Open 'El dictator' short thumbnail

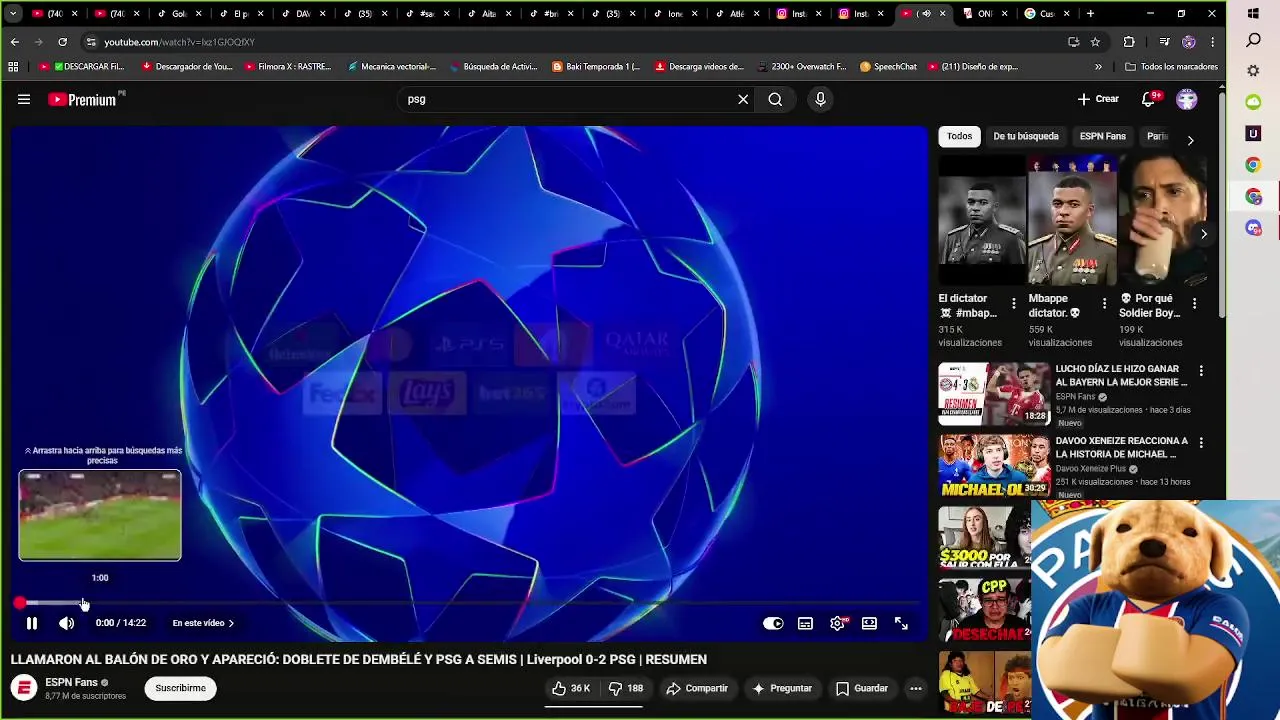[x=981, y=221]
